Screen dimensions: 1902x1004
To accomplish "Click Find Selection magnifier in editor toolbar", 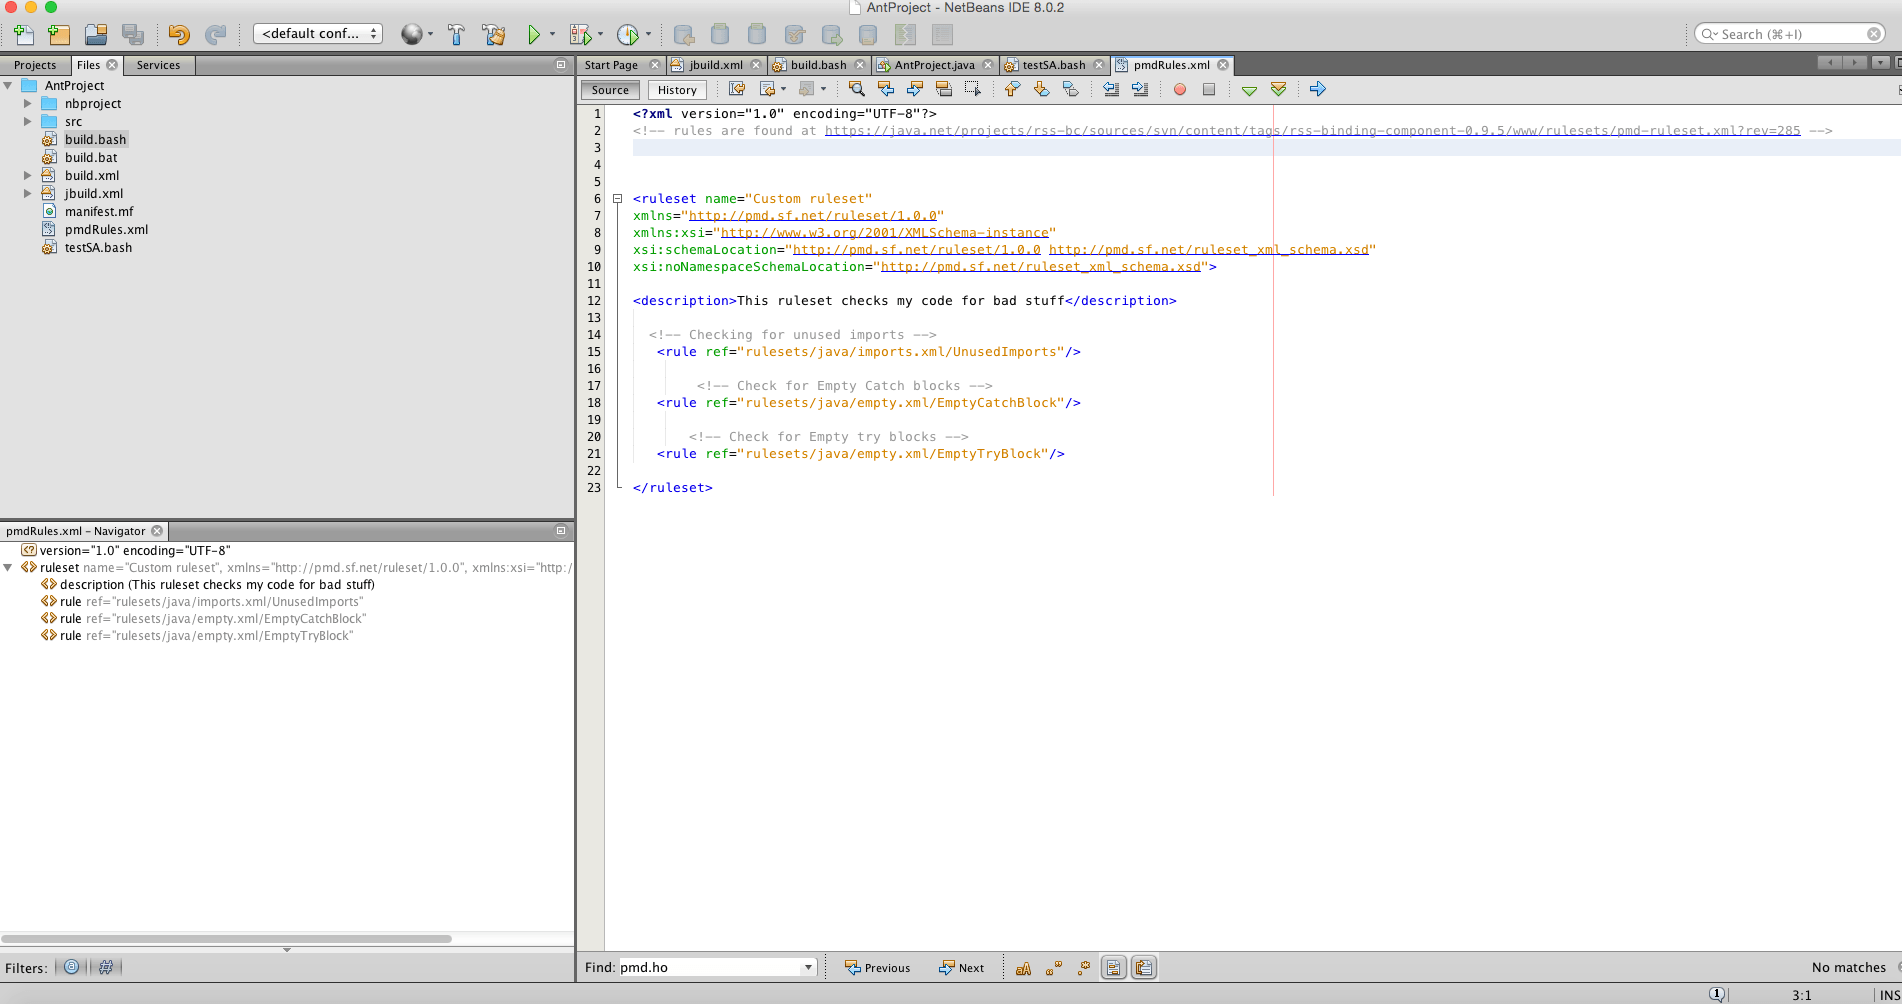I will click(856, 90).
